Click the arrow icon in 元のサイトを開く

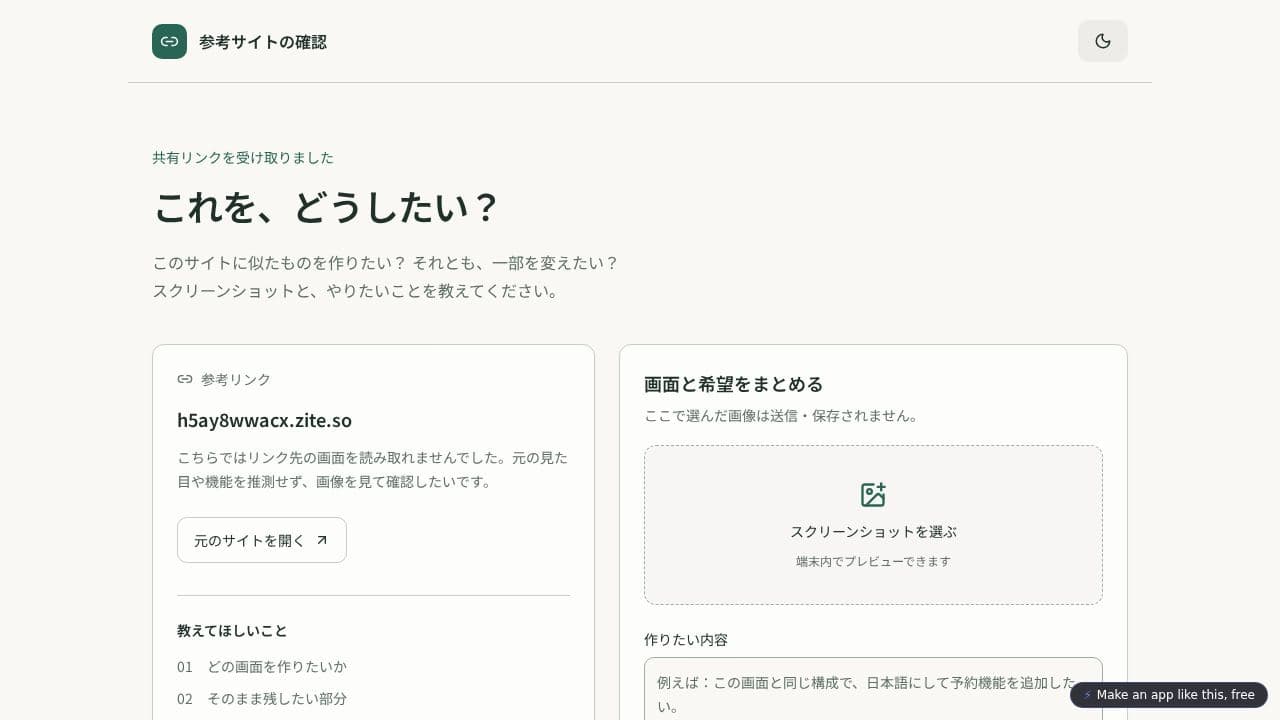point(322,540)
